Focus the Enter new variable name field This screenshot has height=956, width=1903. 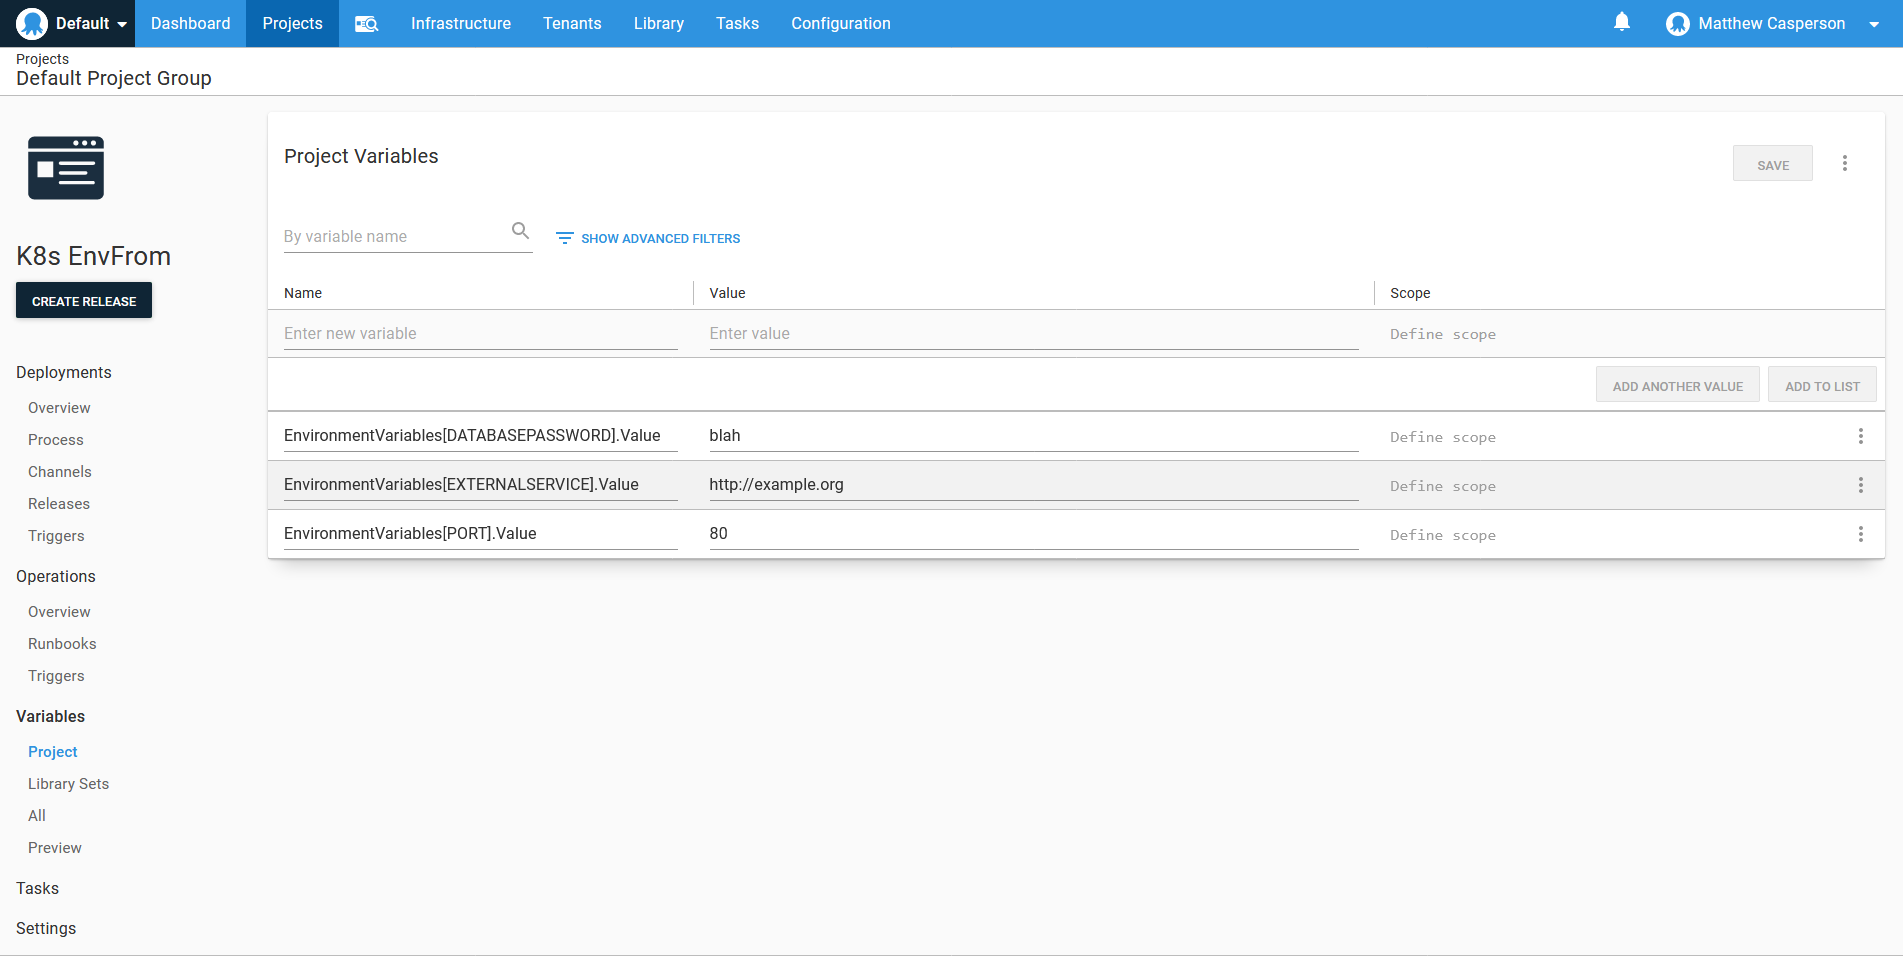480,334
